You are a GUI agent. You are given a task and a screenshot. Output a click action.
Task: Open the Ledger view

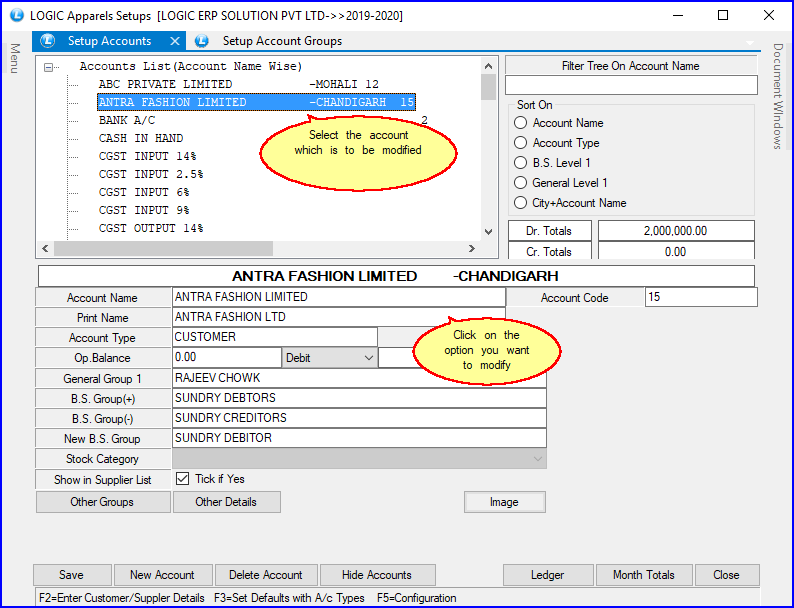pos(547,575)
